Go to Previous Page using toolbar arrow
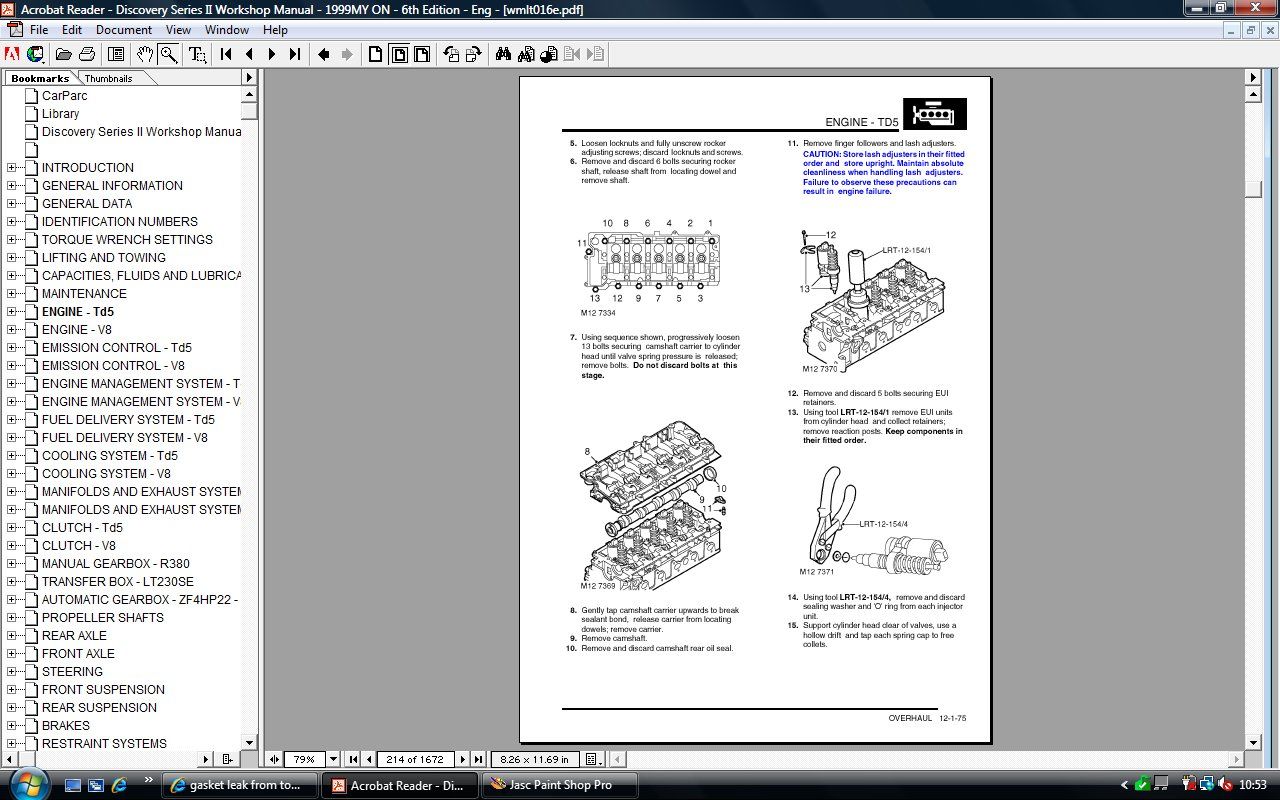 249,54
